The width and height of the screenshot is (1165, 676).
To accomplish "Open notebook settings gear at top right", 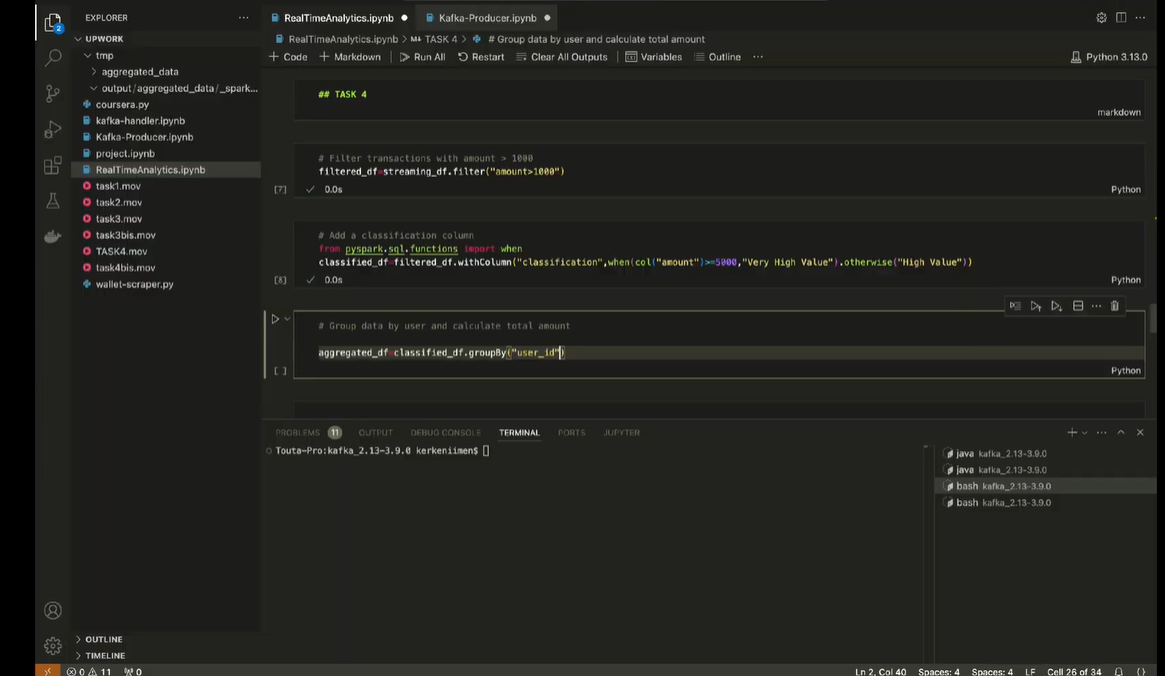I will 1101,18.
